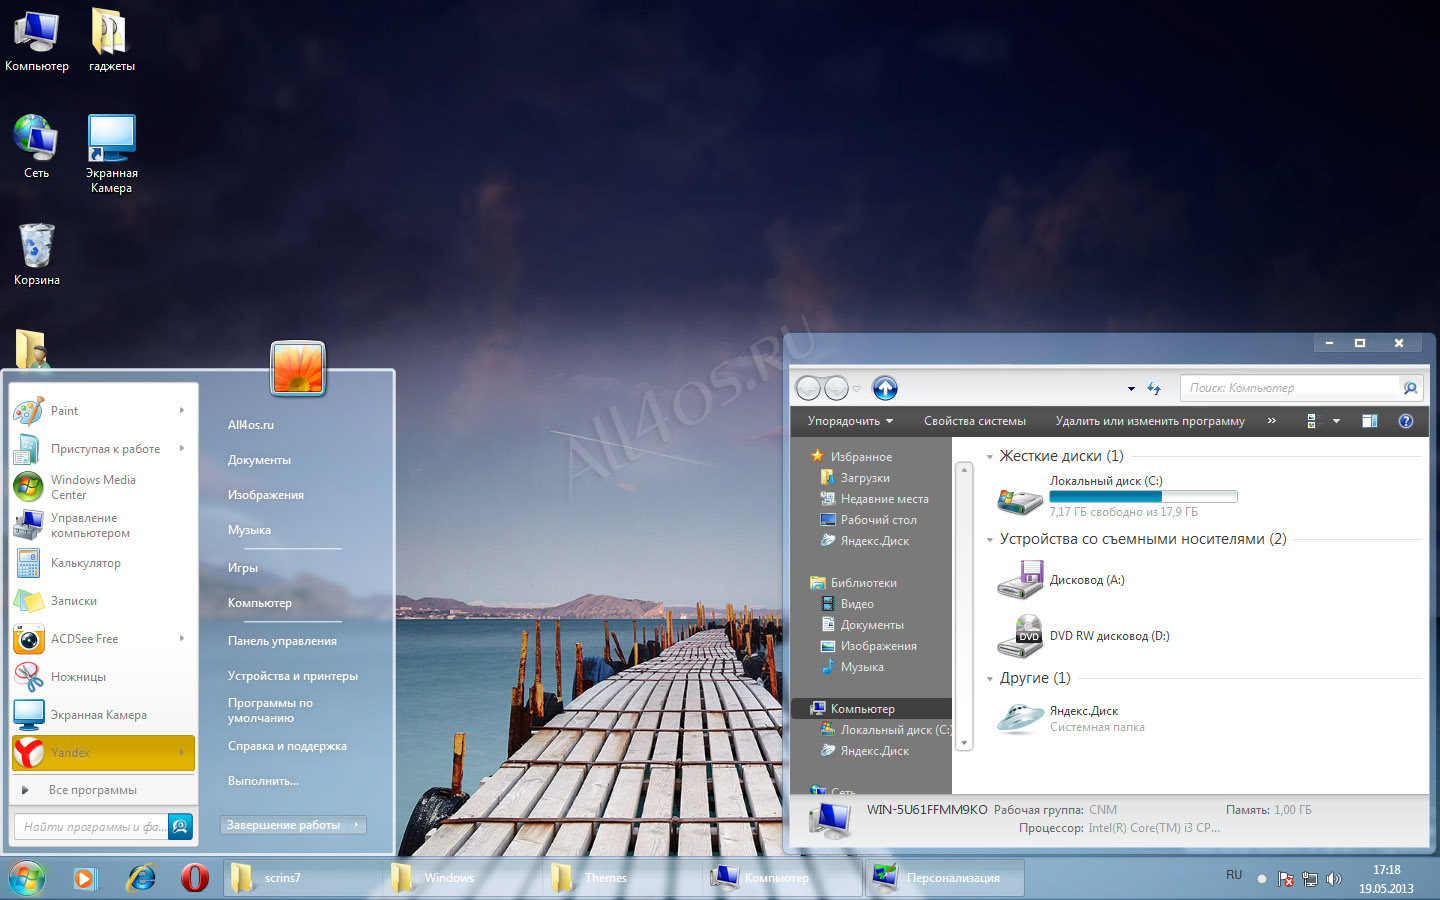This screenshot has height=900, width=1440.
Task: Open Программы по умолчанию
Action: tap(270, 711)
